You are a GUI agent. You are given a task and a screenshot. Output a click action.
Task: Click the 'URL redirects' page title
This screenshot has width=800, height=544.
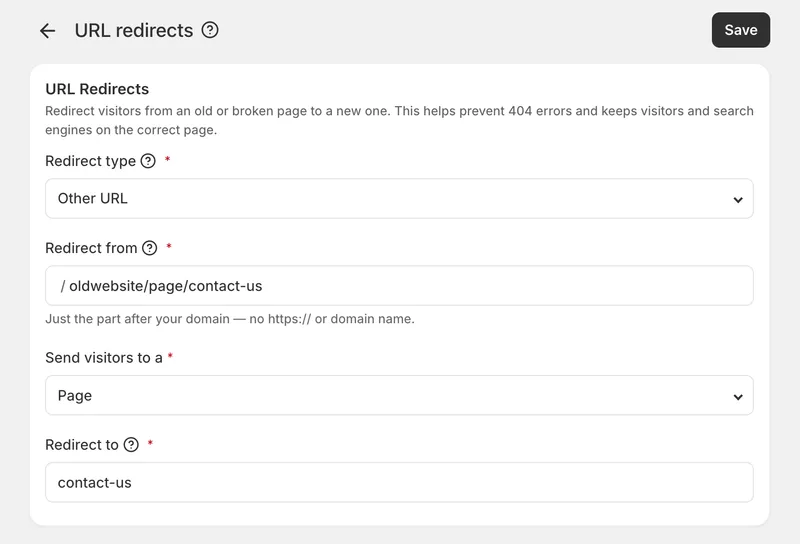[x=134, y=31]
